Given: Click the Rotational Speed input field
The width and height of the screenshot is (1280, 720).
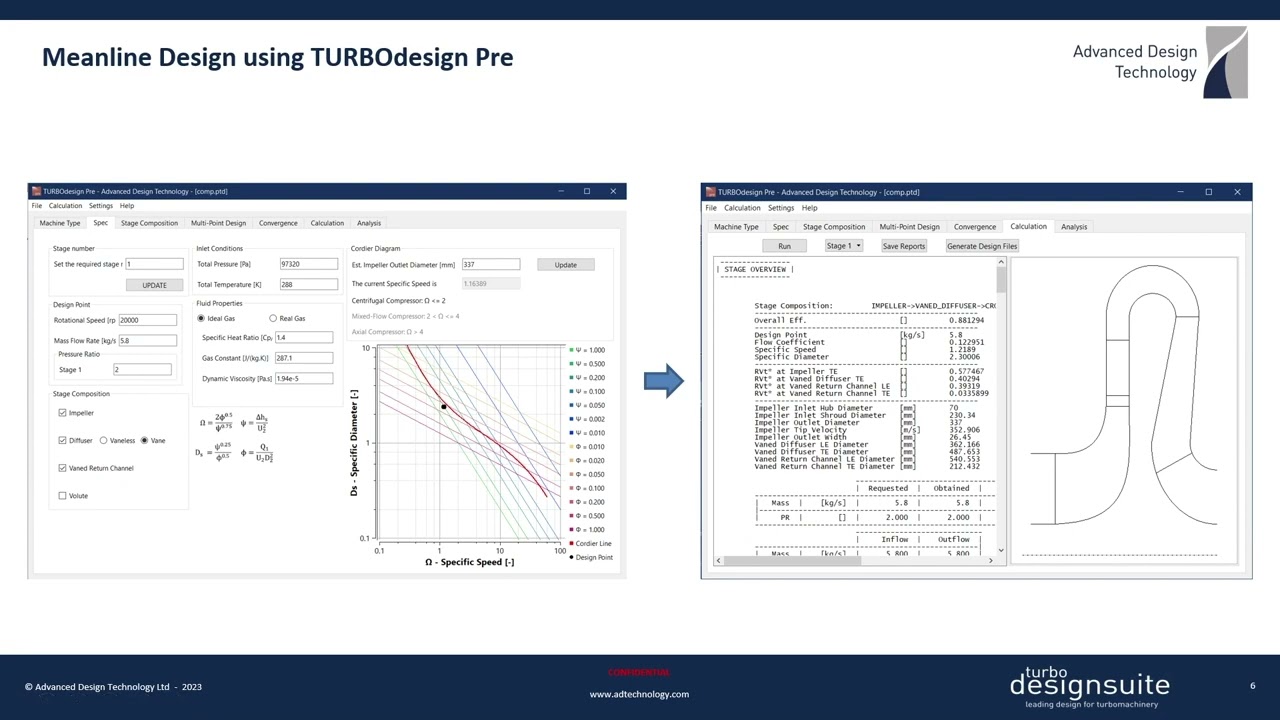Looking at the screenshot, I should coord(147,320).
